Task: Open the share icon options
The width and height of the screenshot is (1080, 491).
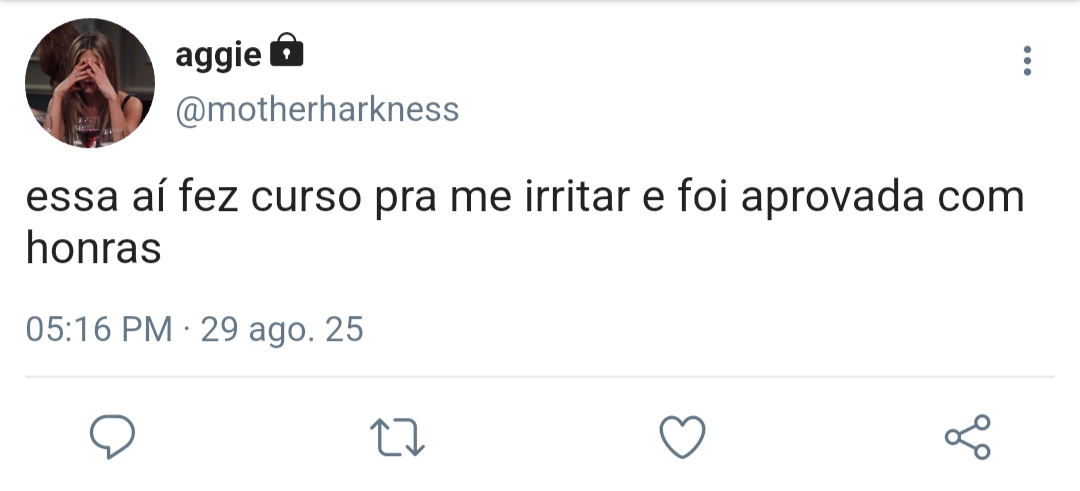Action: click(x=967, y=437)
